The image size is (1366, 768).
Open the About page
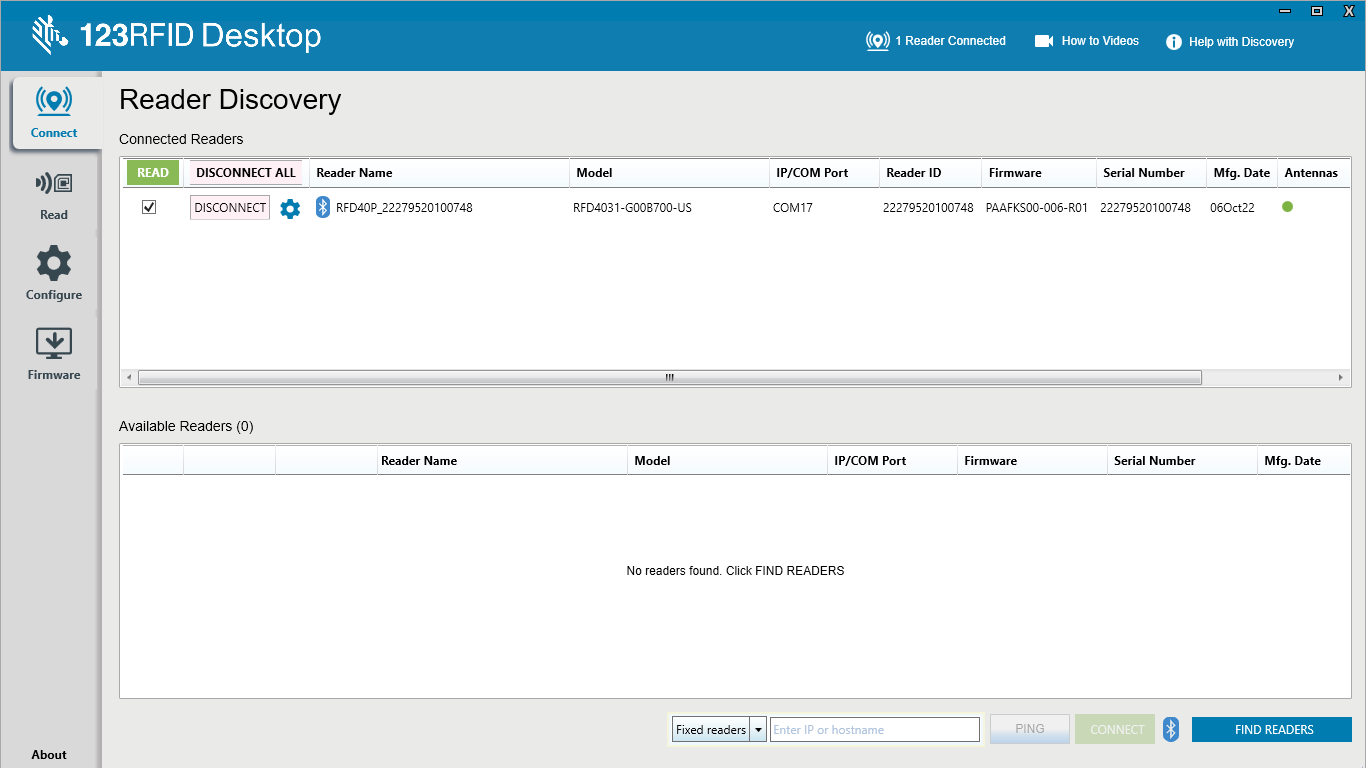[49, 755]
